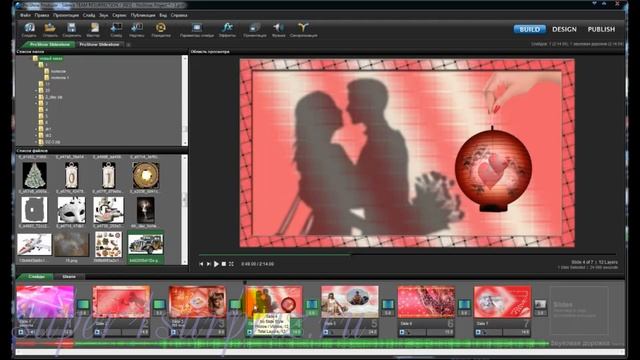Click the transition icon after slide 1
This screenshot has height=360, width=640.
[83, 305]
